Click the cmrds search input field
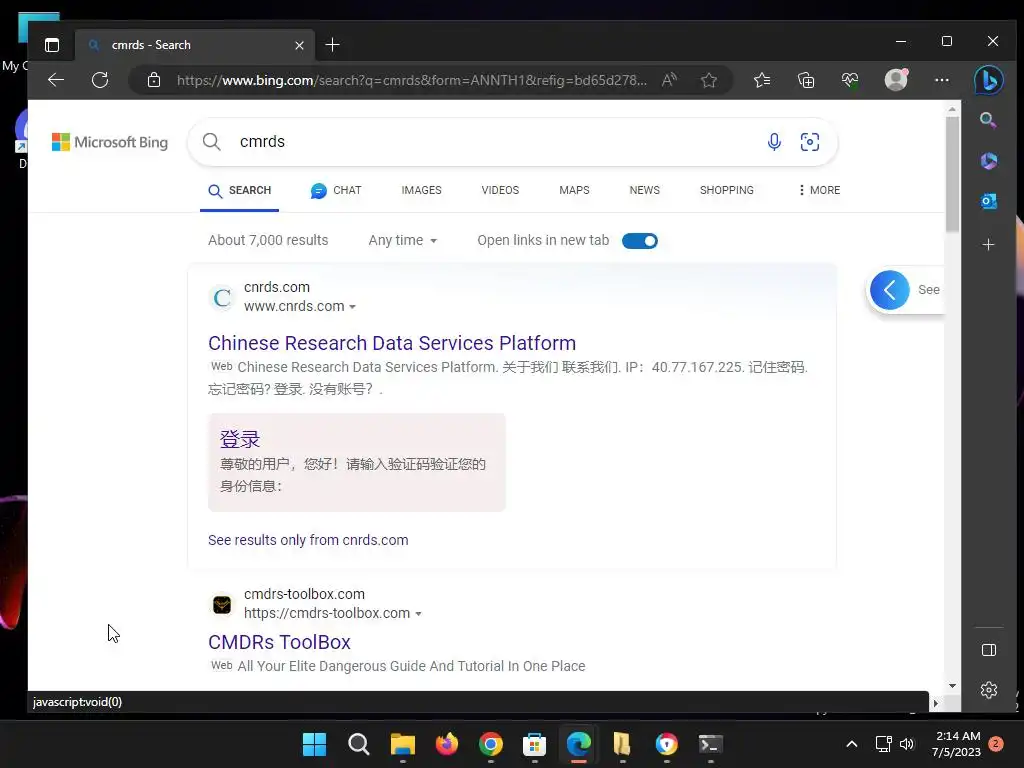Screen dimensions: 1024x768 [x=496, y=142]
